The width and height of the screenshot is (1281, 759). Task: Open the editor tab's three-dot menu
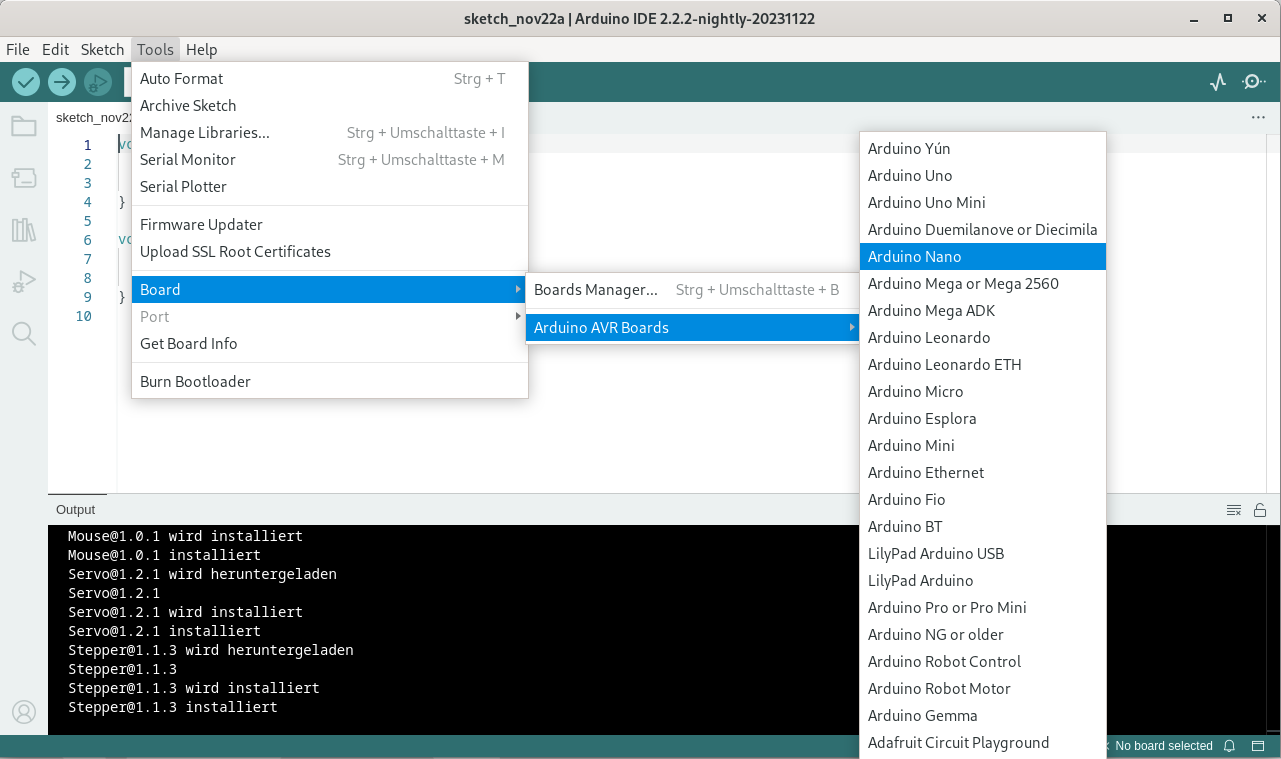[1258, 118]
